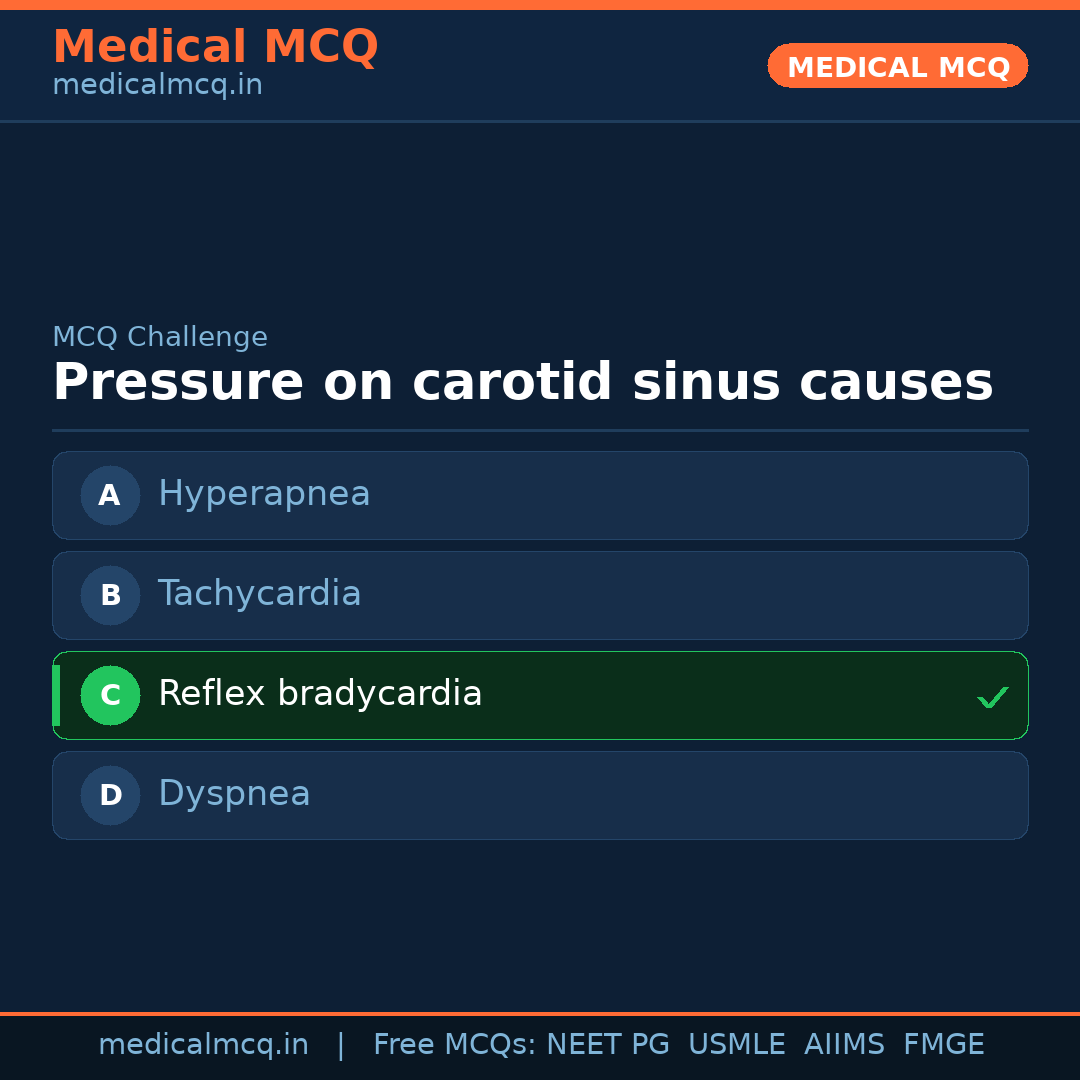Pick the Reflex bradycardia answer text
The width and height of the screenshot is (1080, 1080).
coord(320,694)
